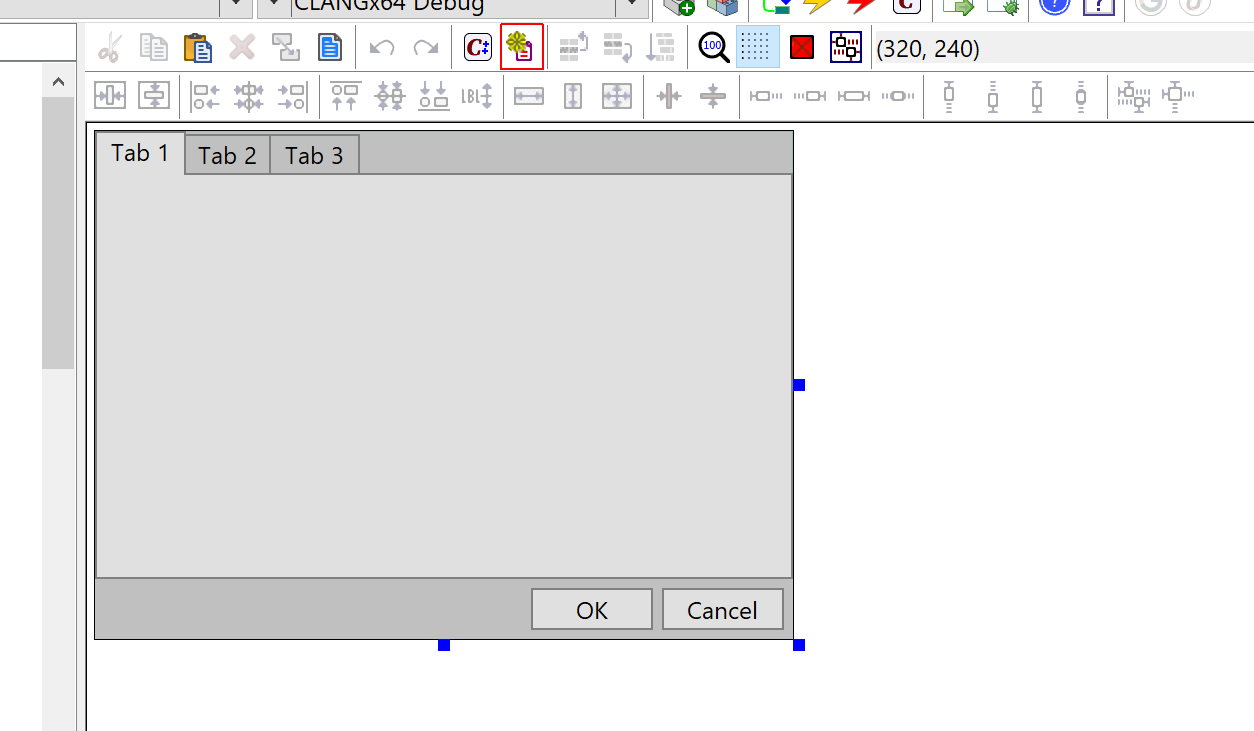Click the Redo arrow icon
Screen dimensions: 1254x731
click(426, 47)
